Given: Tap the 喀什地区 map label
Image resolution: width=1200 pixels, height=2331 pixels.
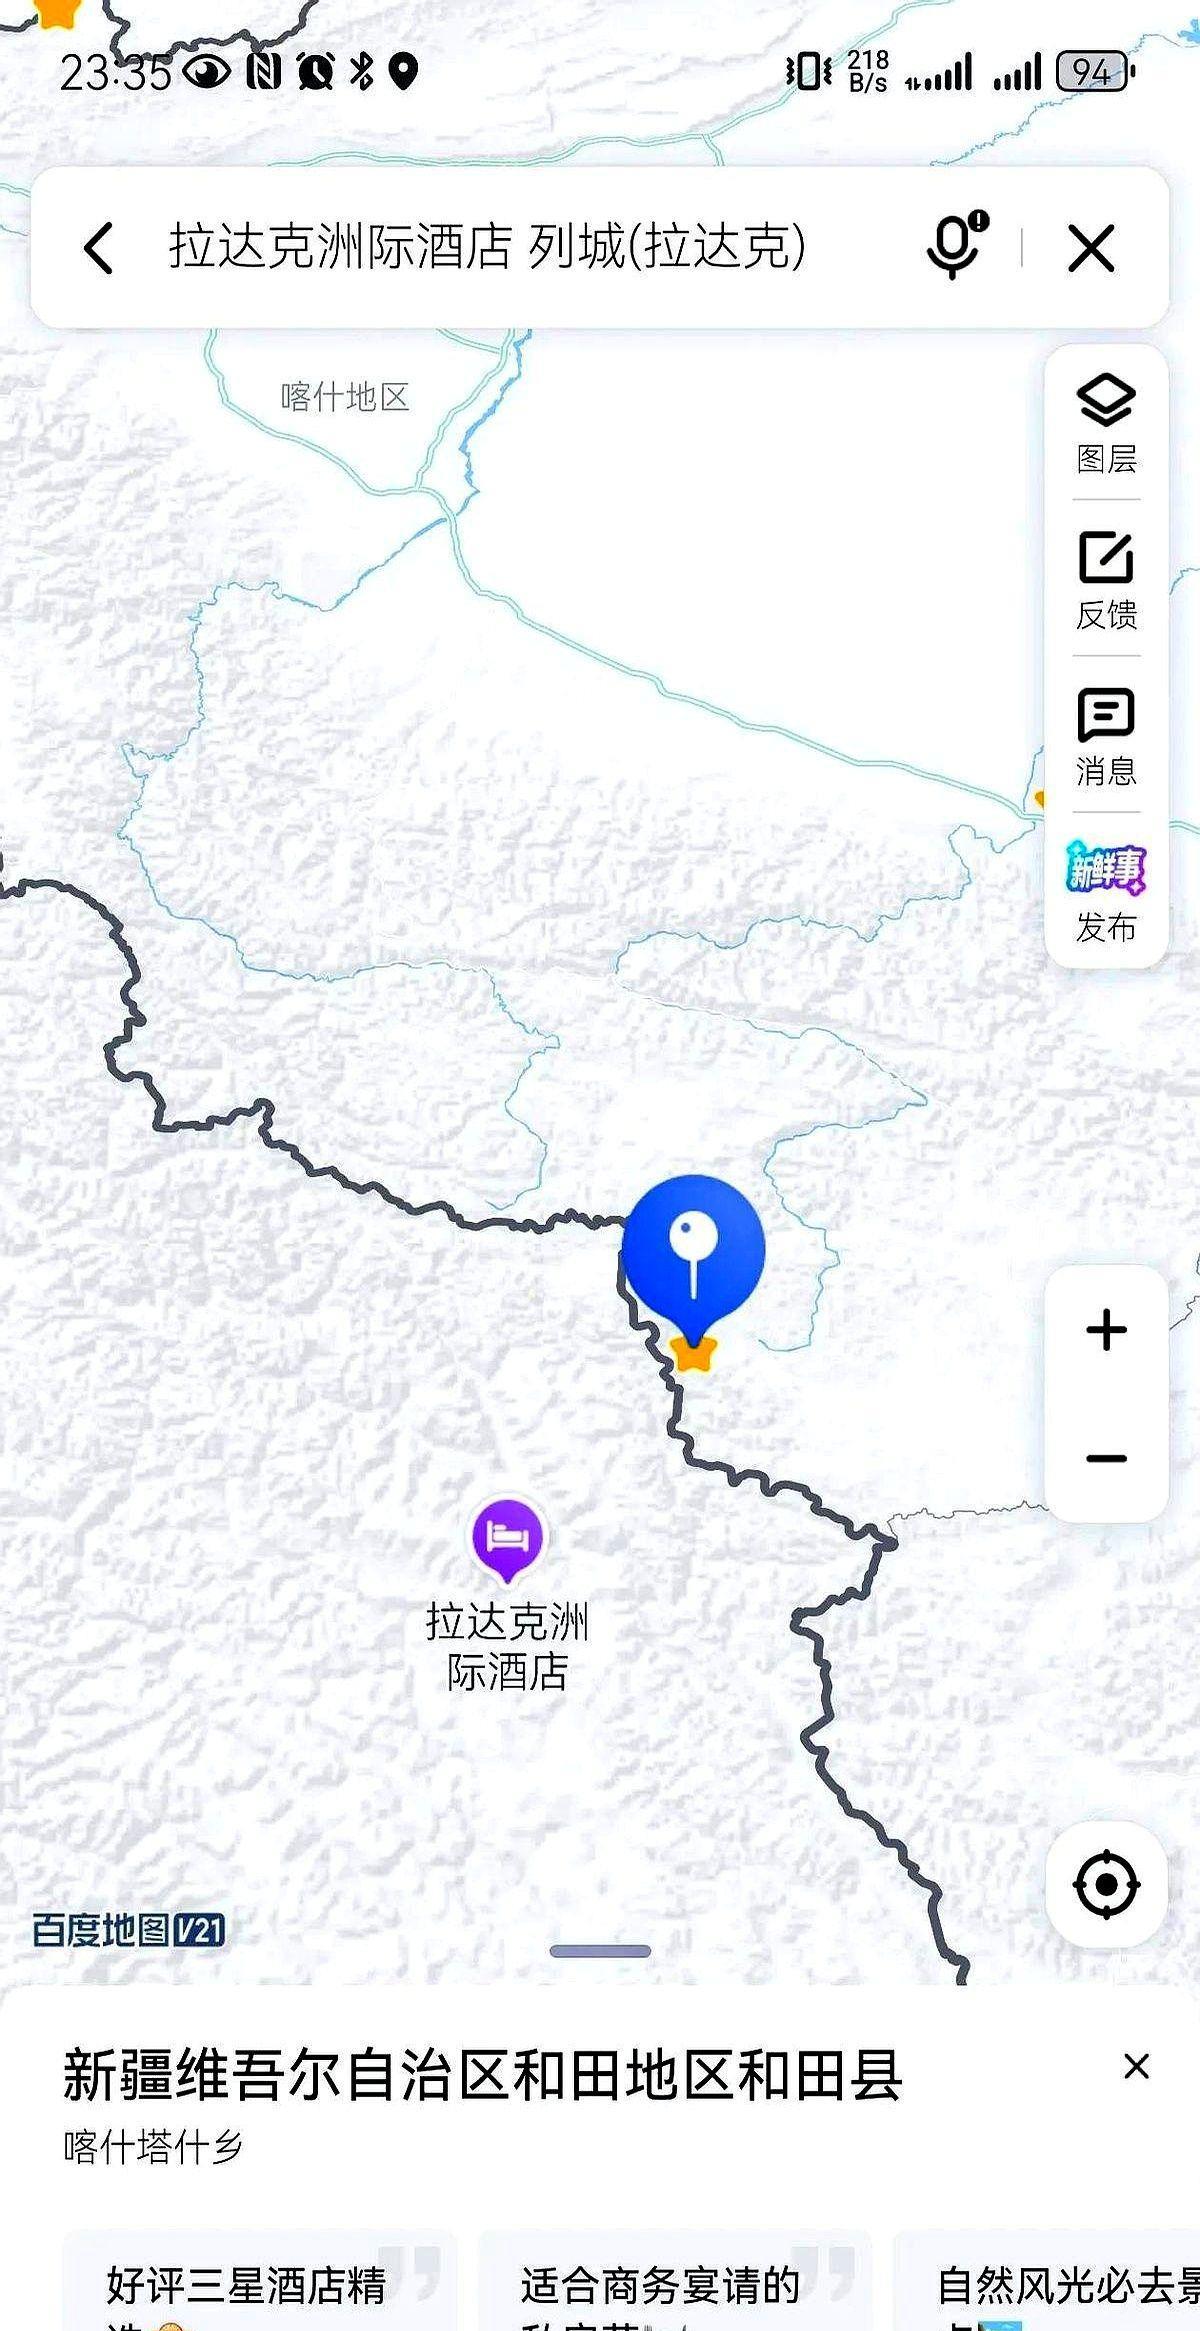Looking at the screenshot, I should click(x=345, y=397).
